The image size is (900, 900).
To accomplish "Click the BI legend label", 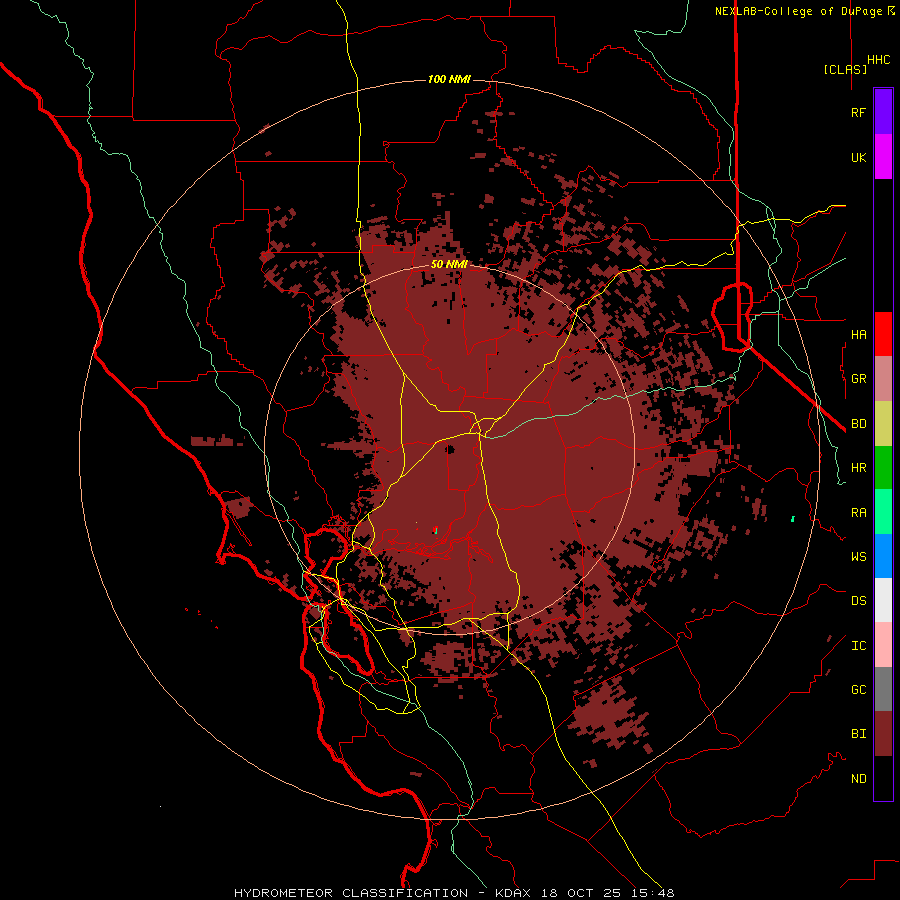I will pyautogui.click(x=858, y=734).
